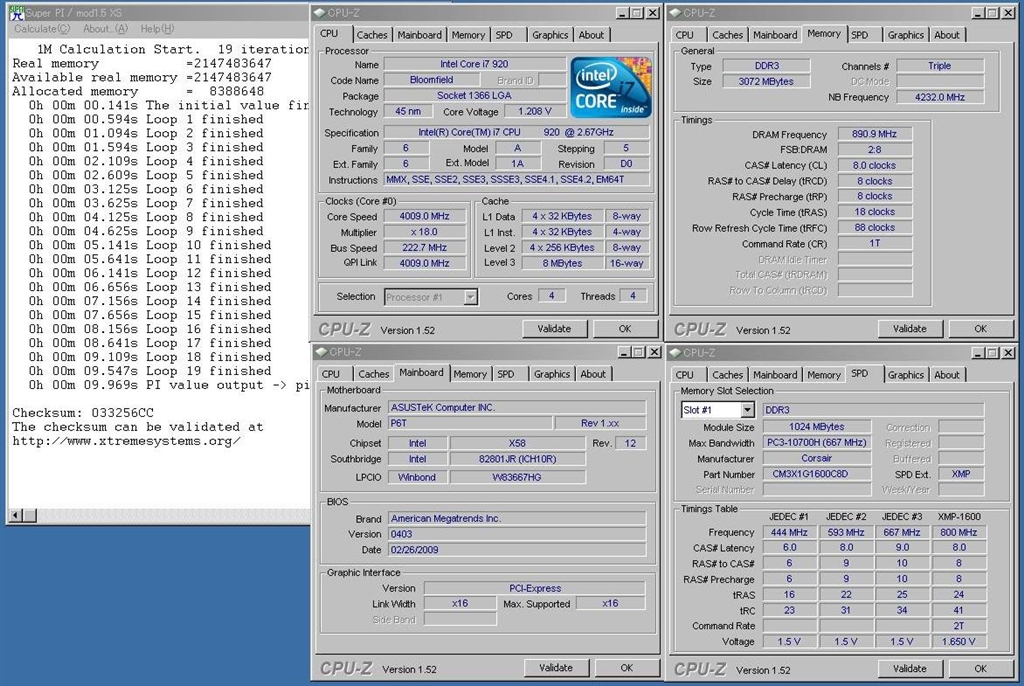Screen dimensions: 1024x686
Task: Switch to Memory tab in the CPU-Z CPU window
Action: 468,35
